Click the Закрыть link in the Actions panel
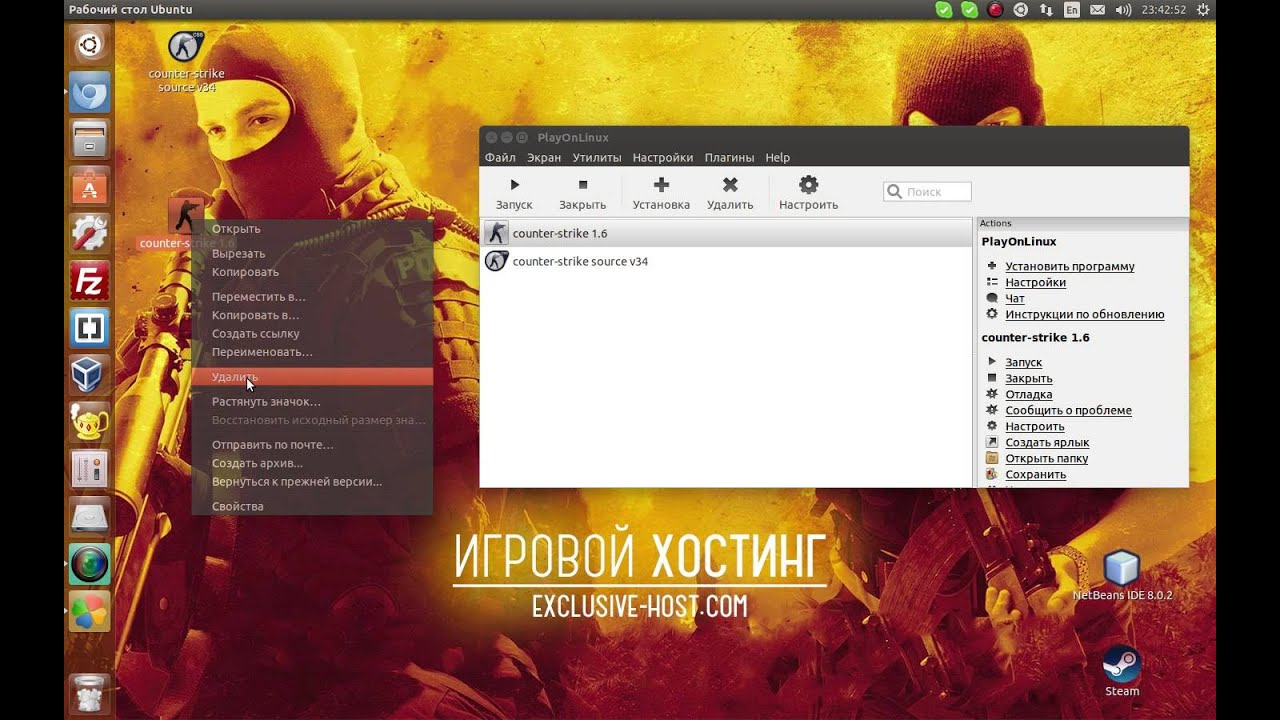This screenshot has width=1280, height=720. coord(1028,379)
